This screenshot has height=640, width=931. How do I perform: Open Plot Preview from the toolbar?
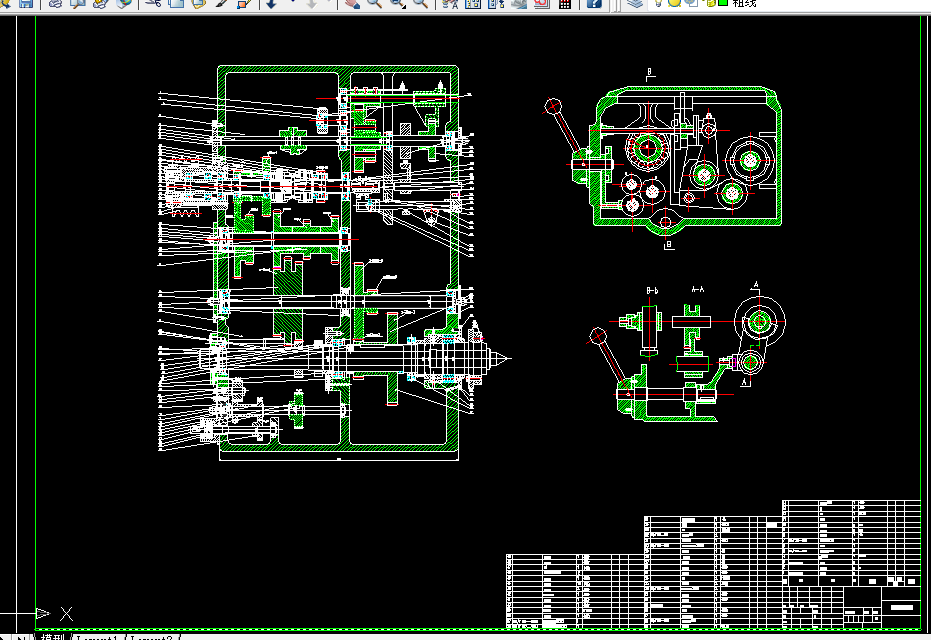click(x=78, y=4)
